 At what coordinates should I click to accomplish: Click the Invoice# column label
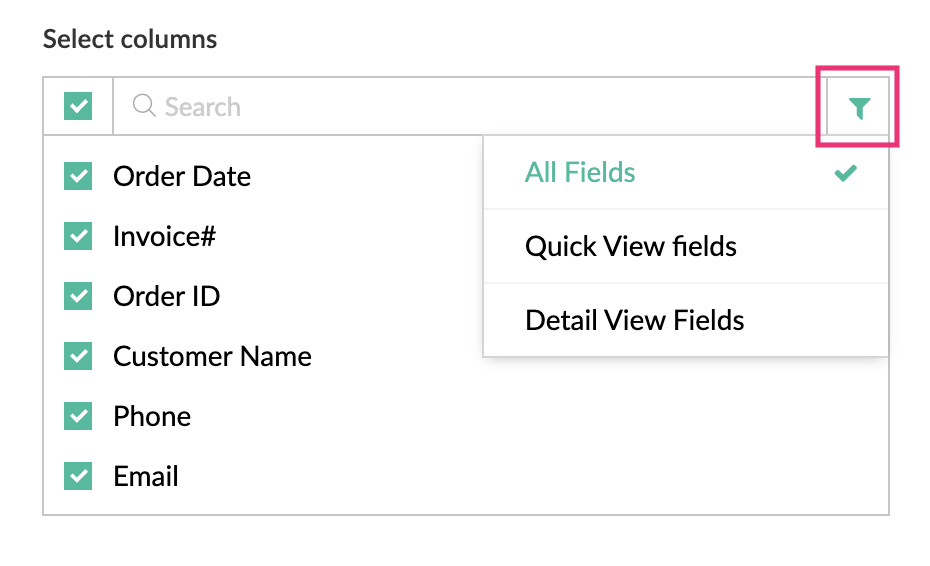(x=164, y=237)
